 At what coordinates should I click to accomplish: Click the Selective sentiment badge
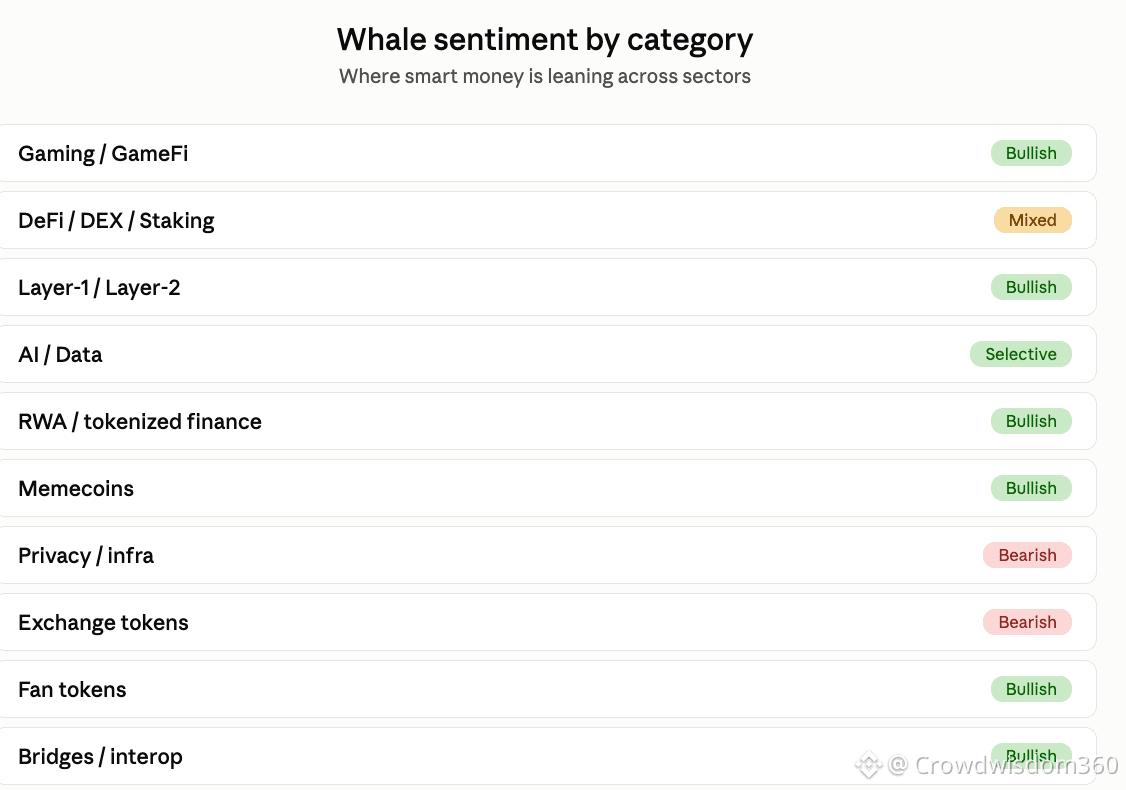(x=1021, y=354)
